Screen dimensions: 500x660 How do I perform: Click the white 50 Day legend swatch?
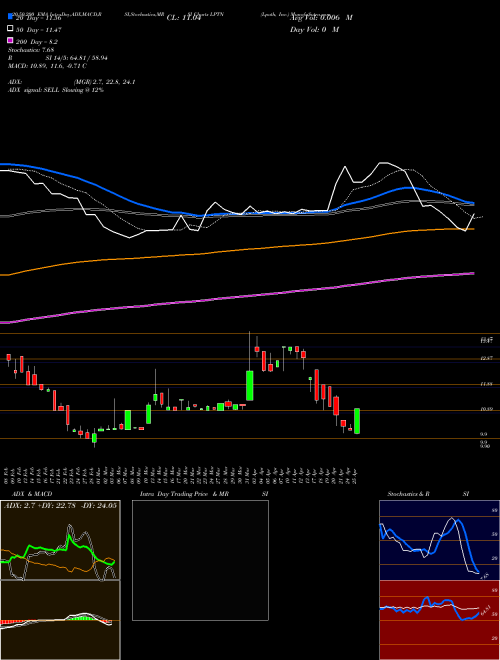[x=10, y=29]
